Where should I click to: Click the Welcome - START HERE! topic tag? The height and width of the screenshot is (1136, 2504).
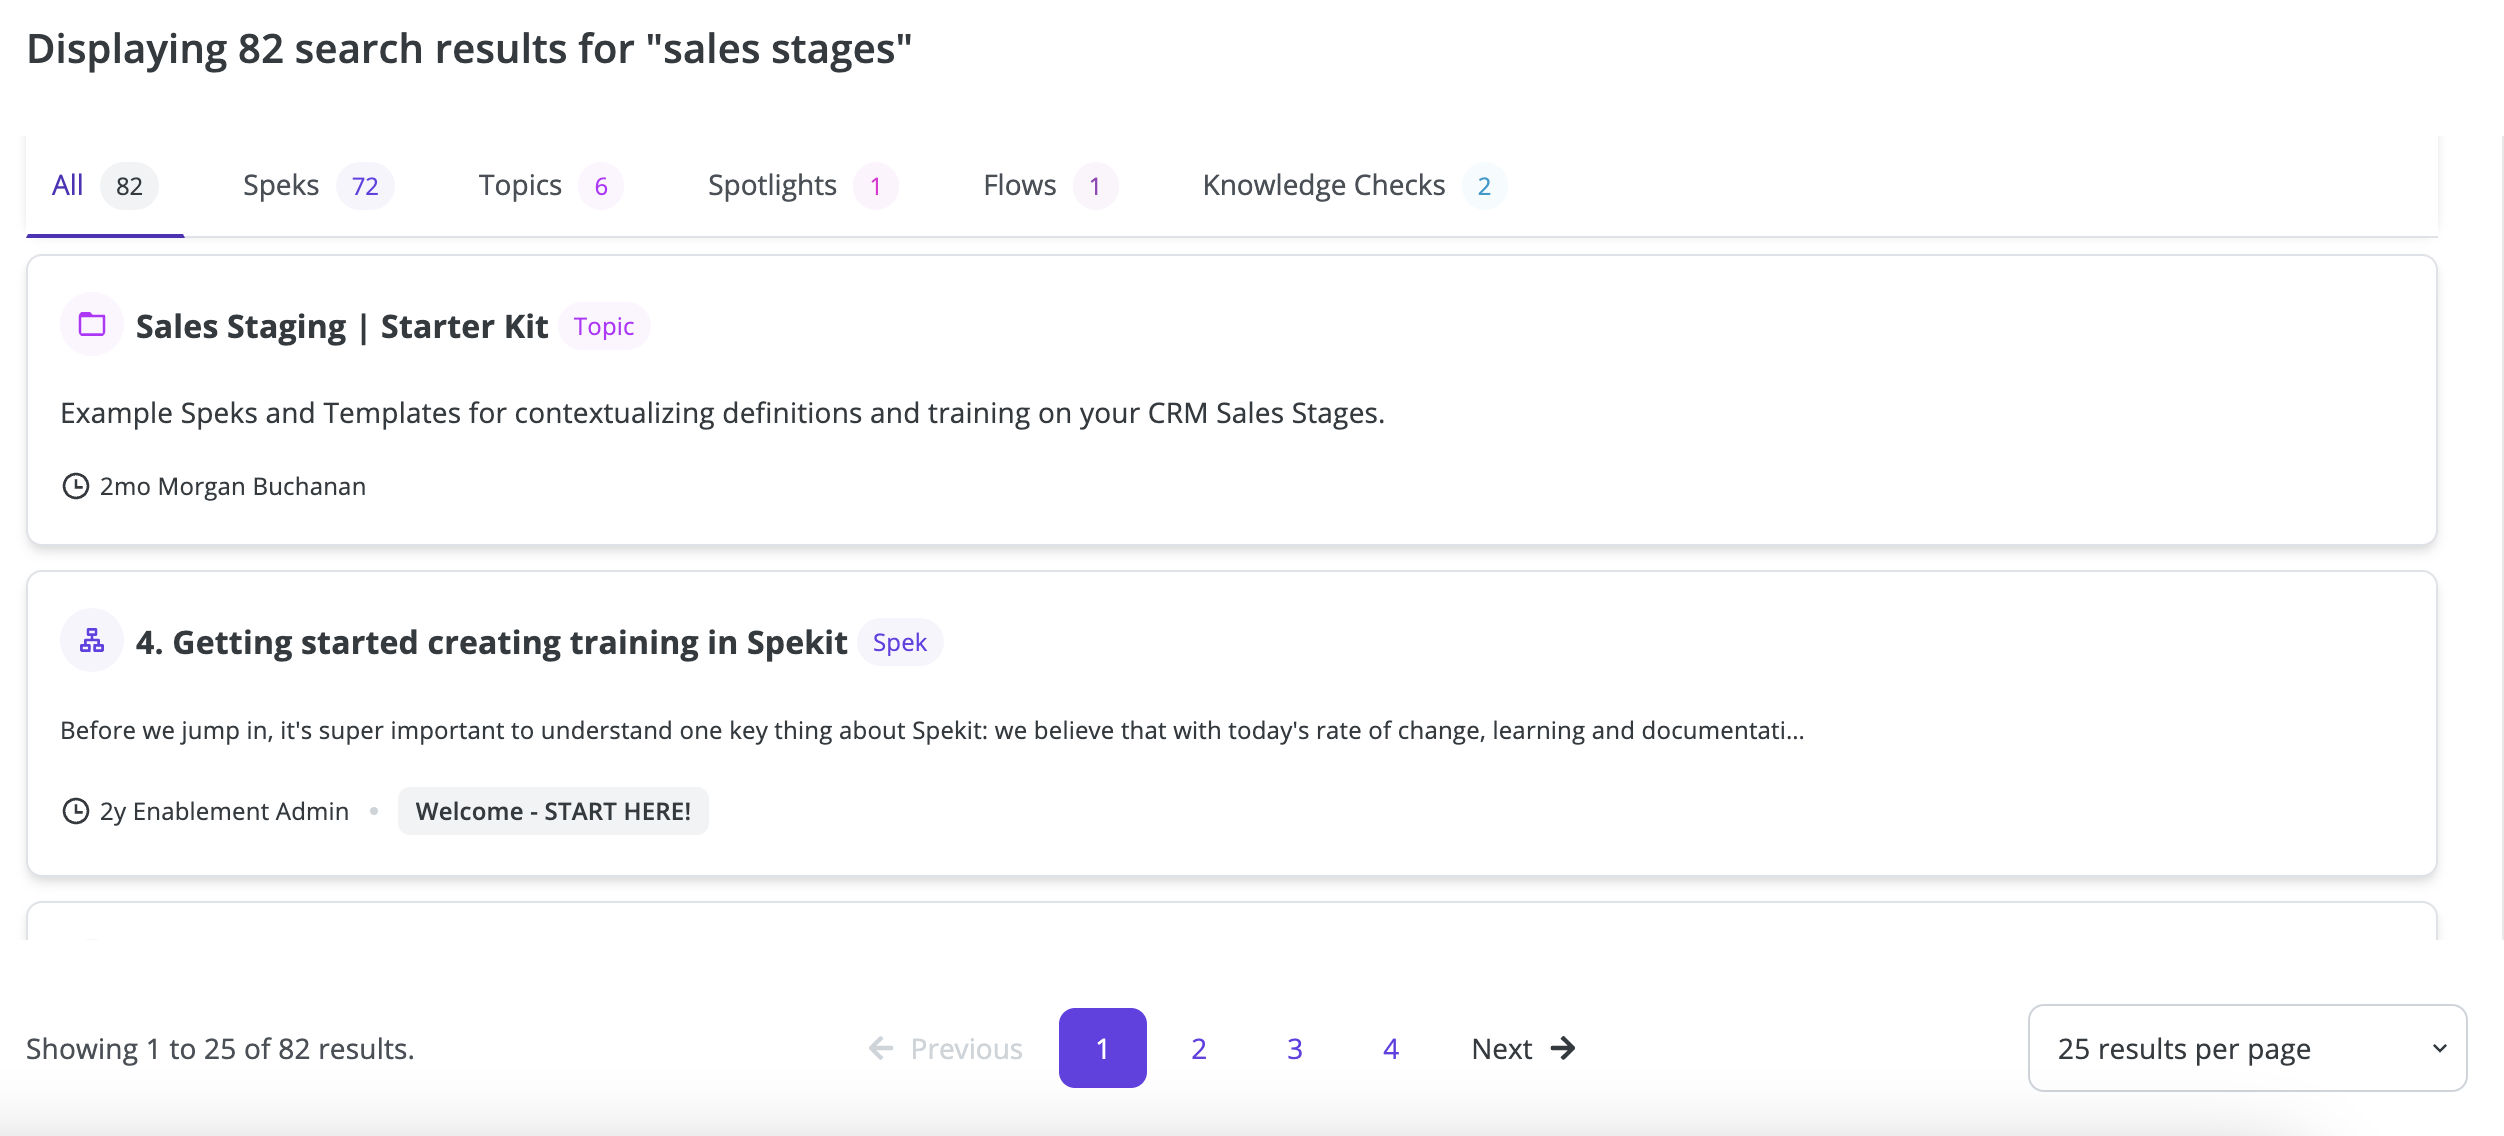(553, 811)
